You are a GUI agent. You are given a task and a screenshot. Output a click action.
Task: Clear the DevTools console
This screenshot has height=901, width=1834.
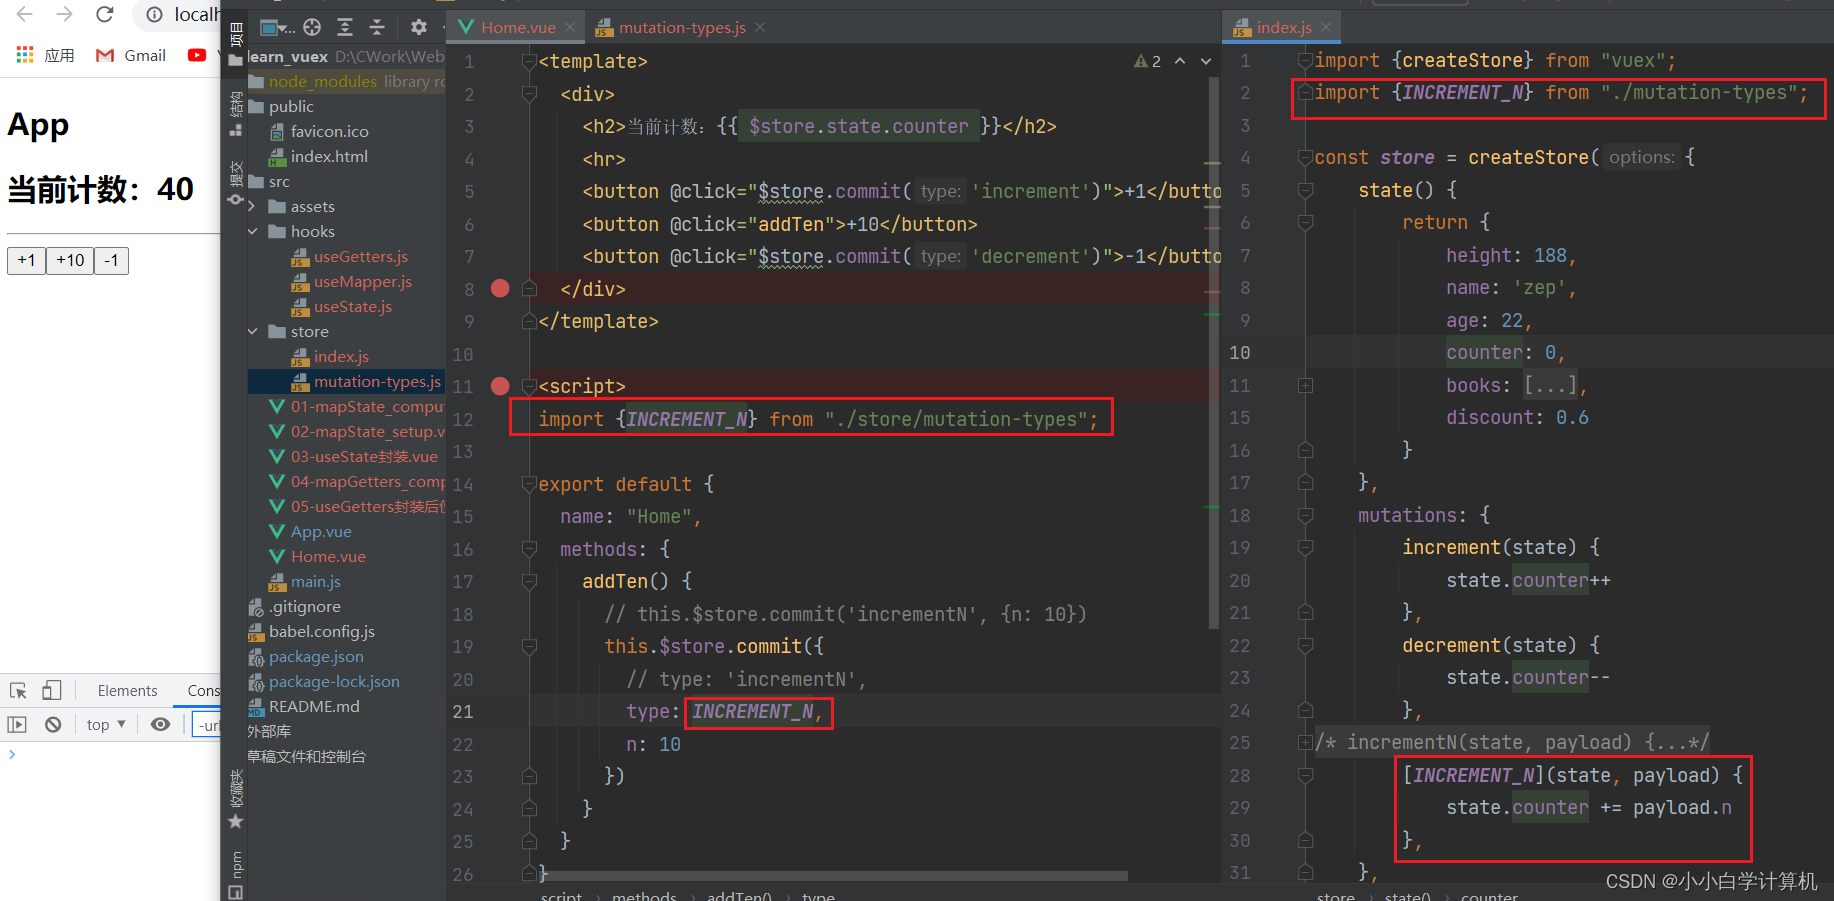[53, 724]
